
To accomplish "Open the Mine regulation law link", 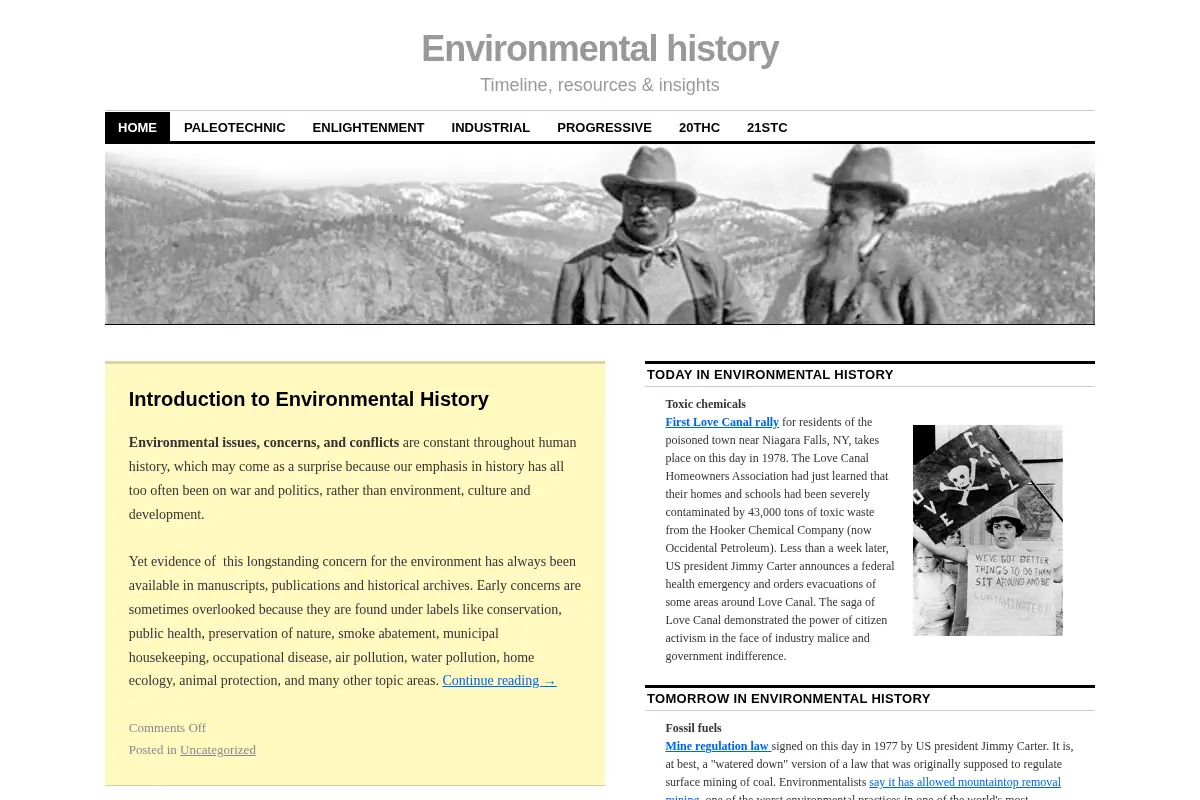I will click(718, 746).
